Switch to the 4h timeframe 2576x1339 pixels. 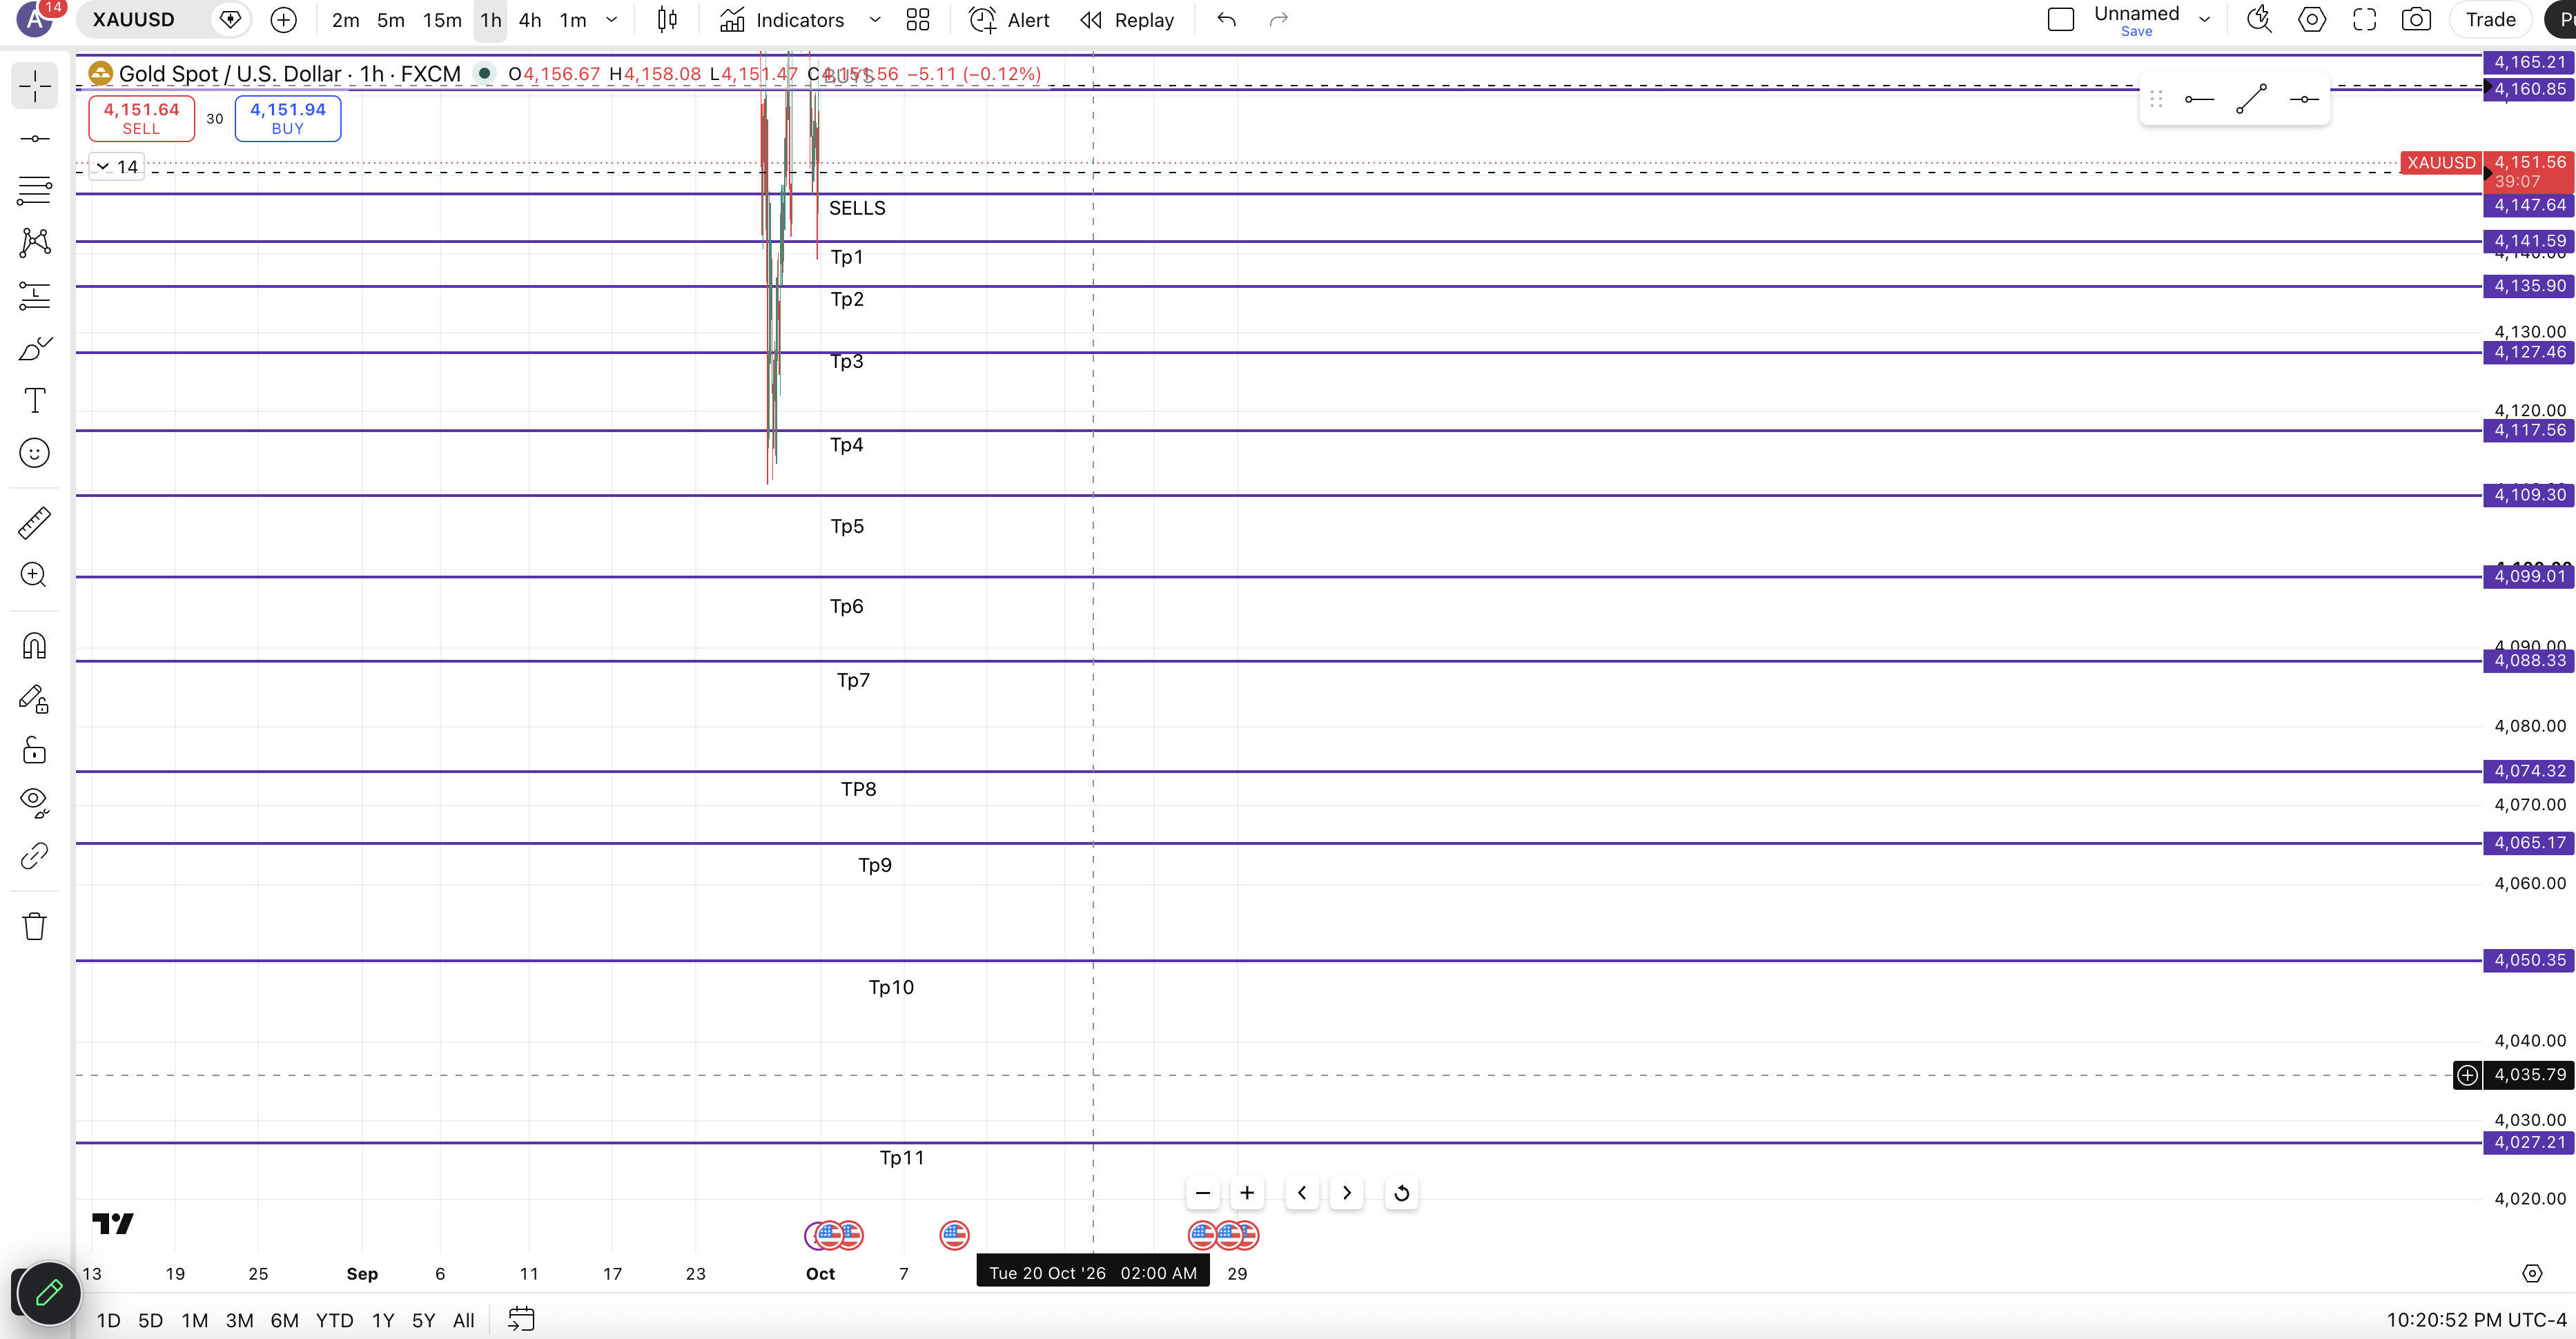(530, 20)
